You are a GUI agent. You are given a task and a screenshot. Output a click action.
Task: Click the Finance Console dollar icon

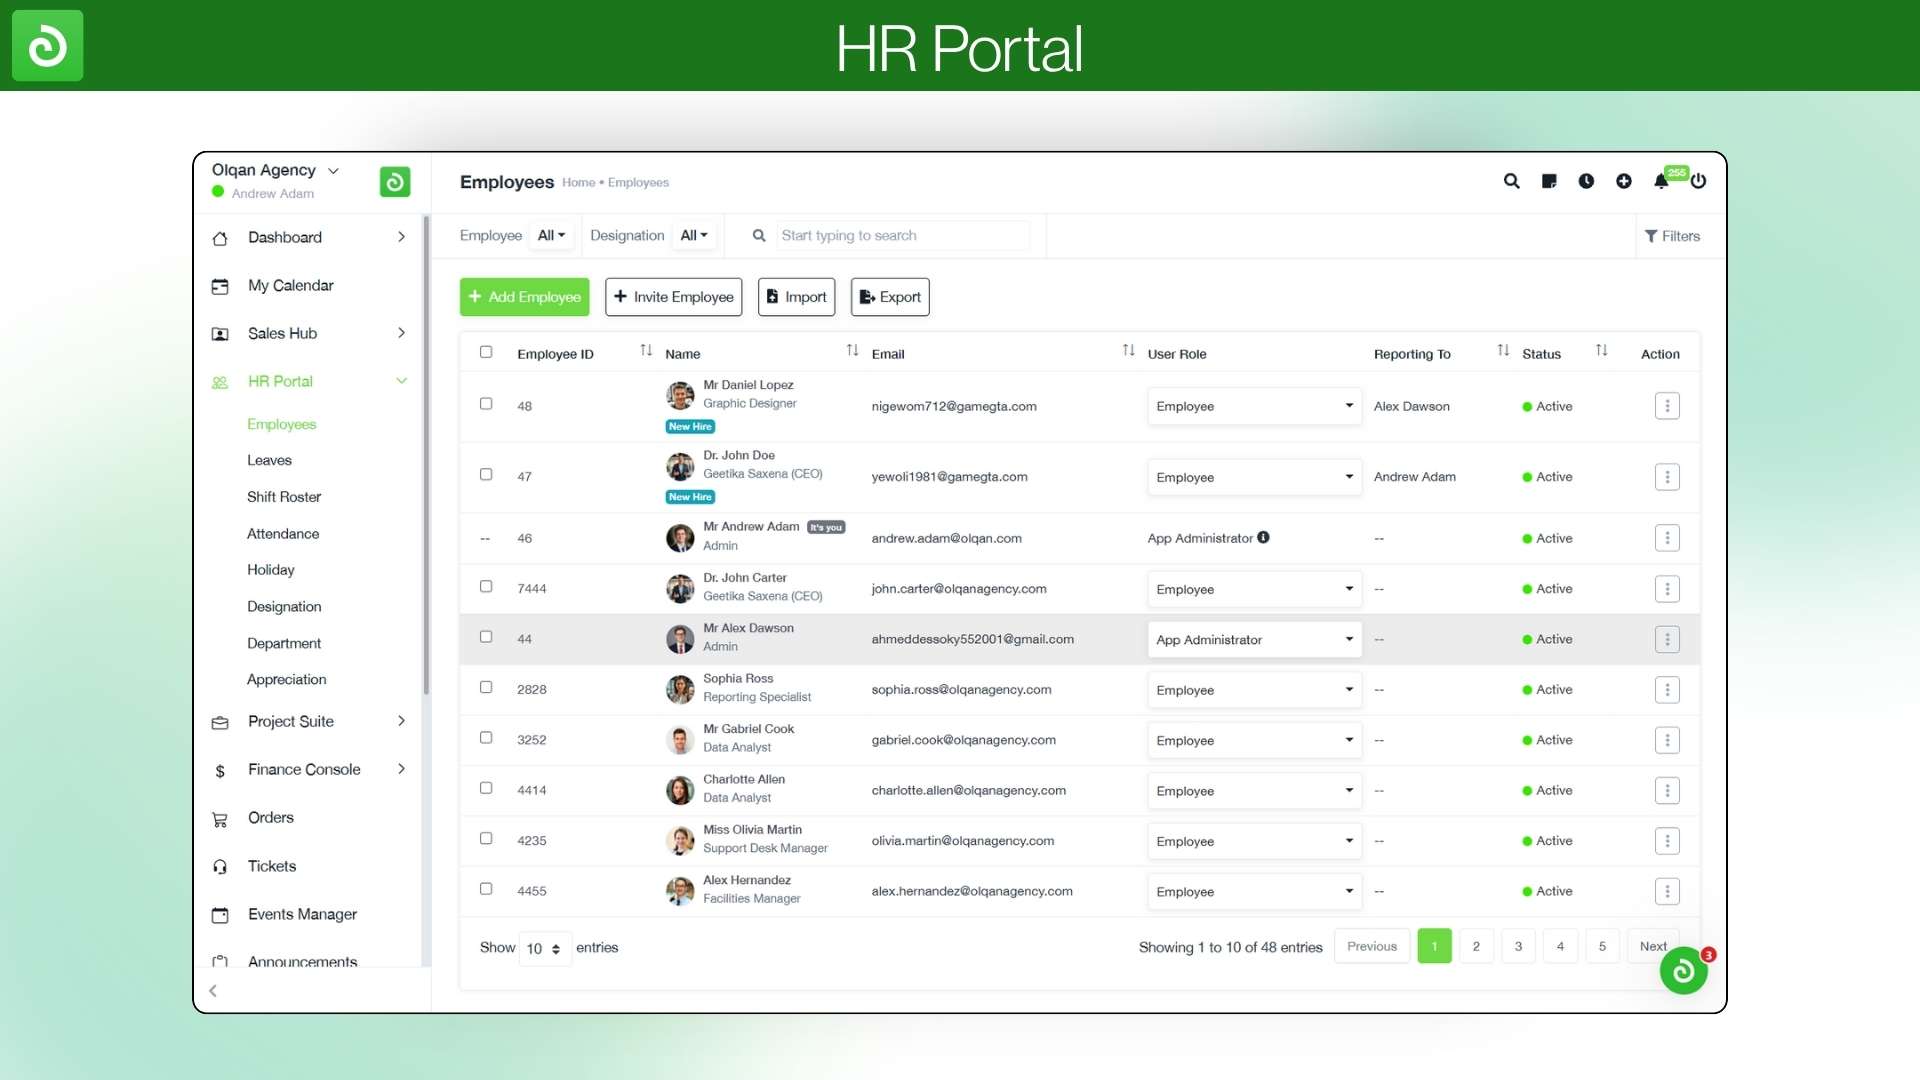(x=220, y=770)
